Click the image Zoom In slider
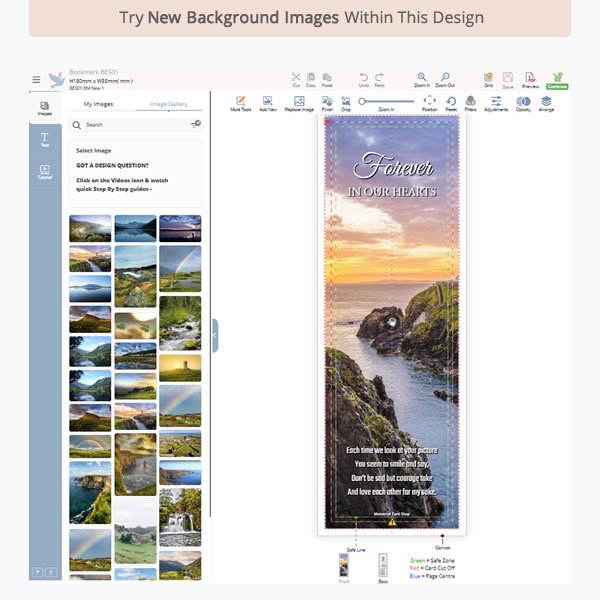Viewport: 600px width, 600px height. (x=385, y=101)
